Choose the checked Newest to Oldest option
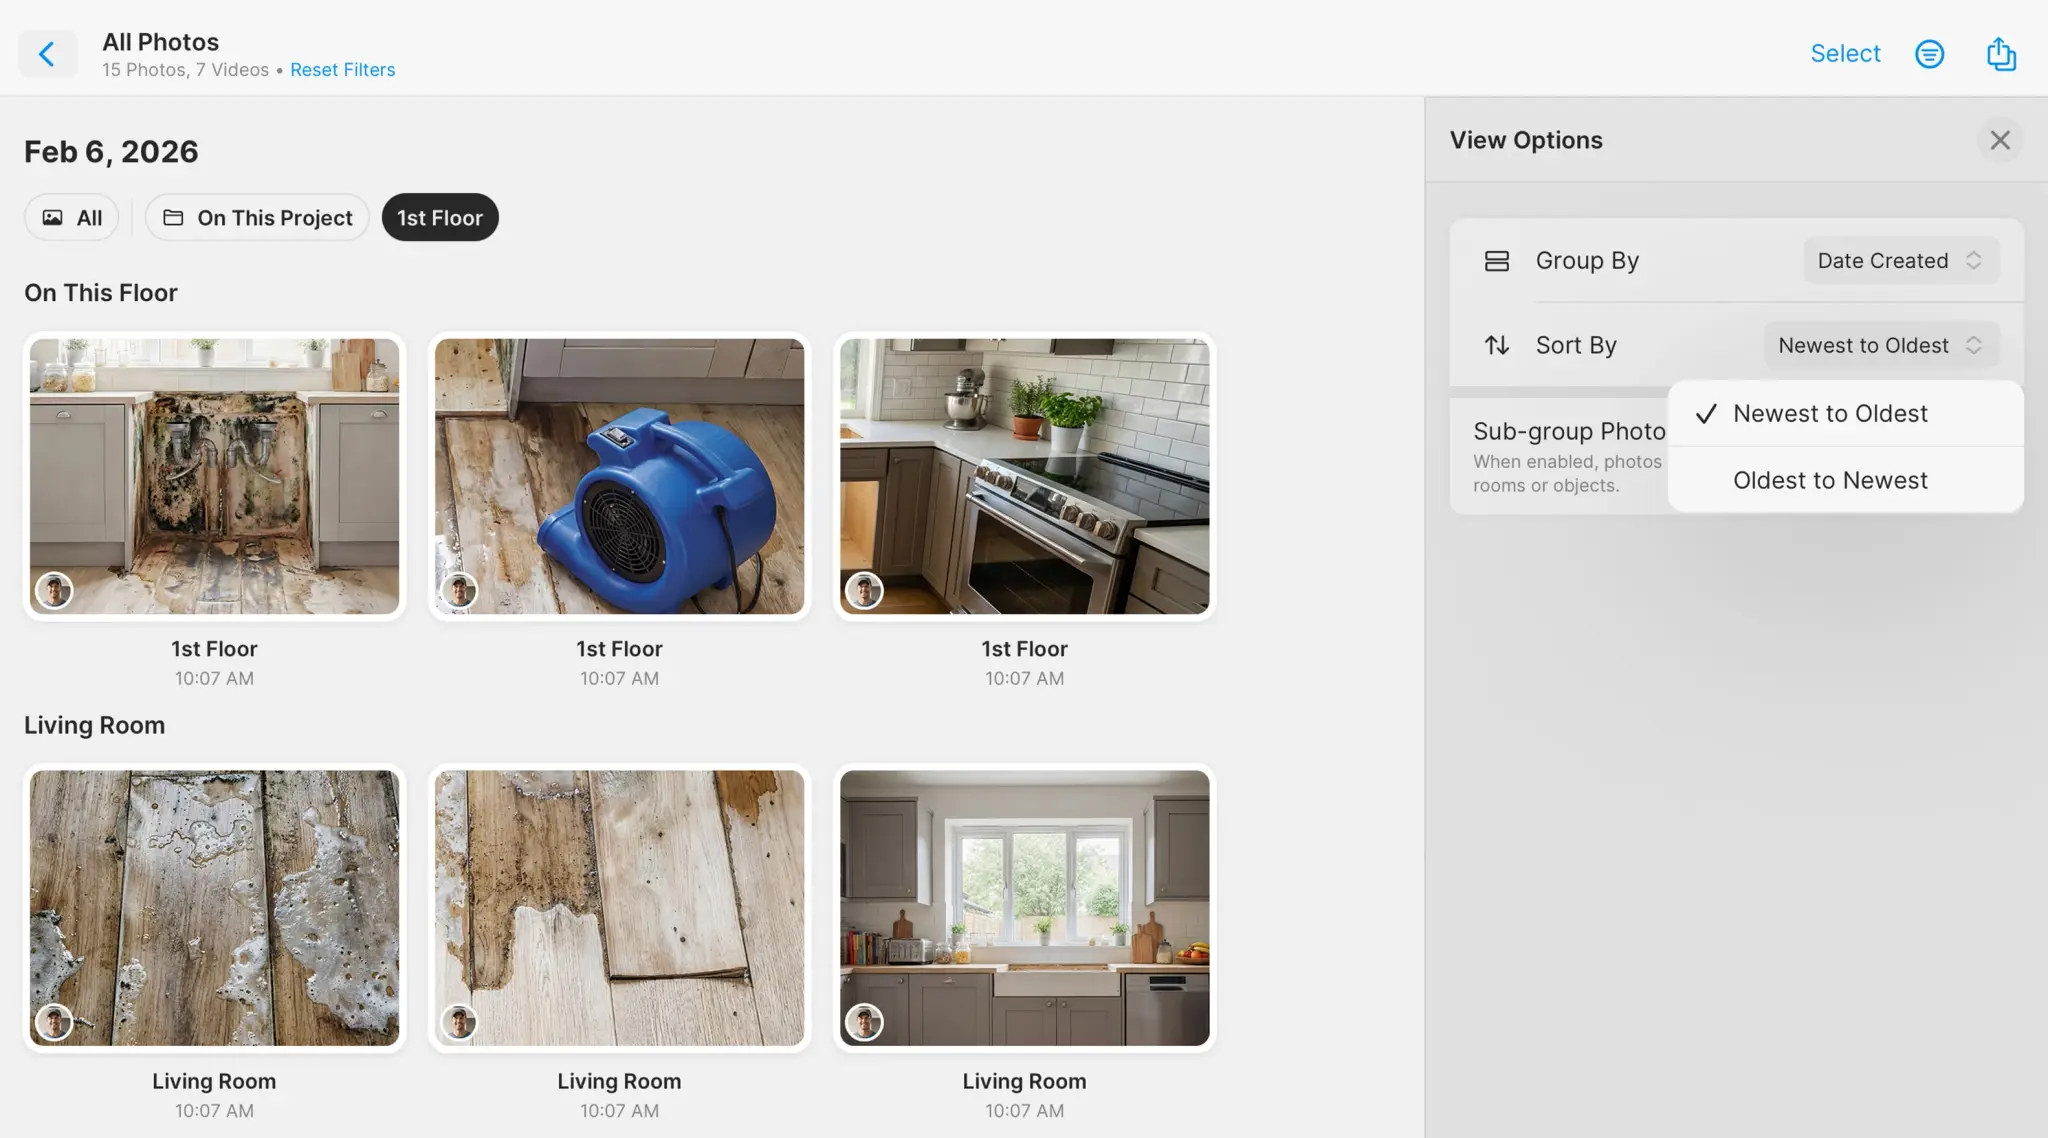This screenshot has width=2048, height=1138. tap(1829, 414)
